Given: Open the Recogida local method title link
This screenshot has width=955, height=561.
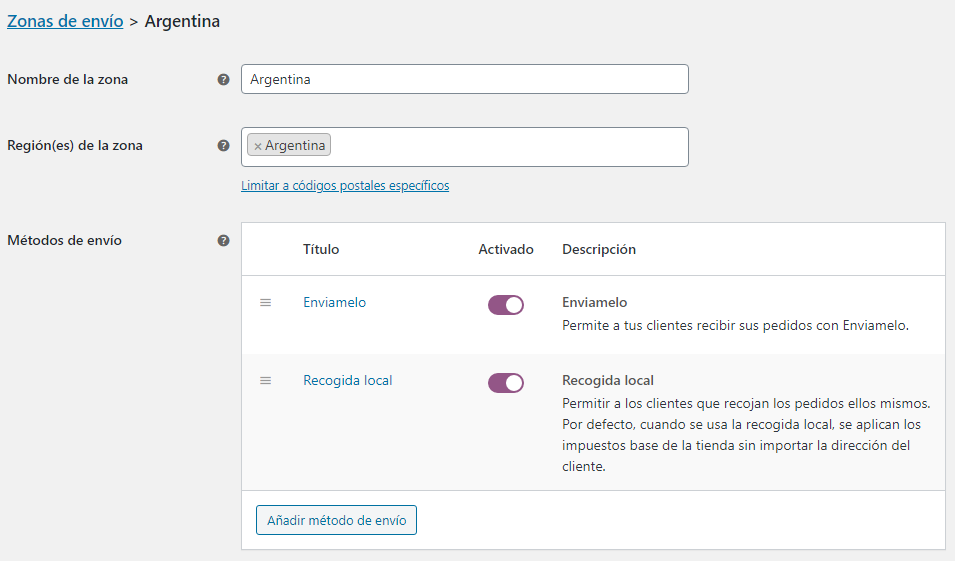Looking at the screenshot, I should [348, 381].
